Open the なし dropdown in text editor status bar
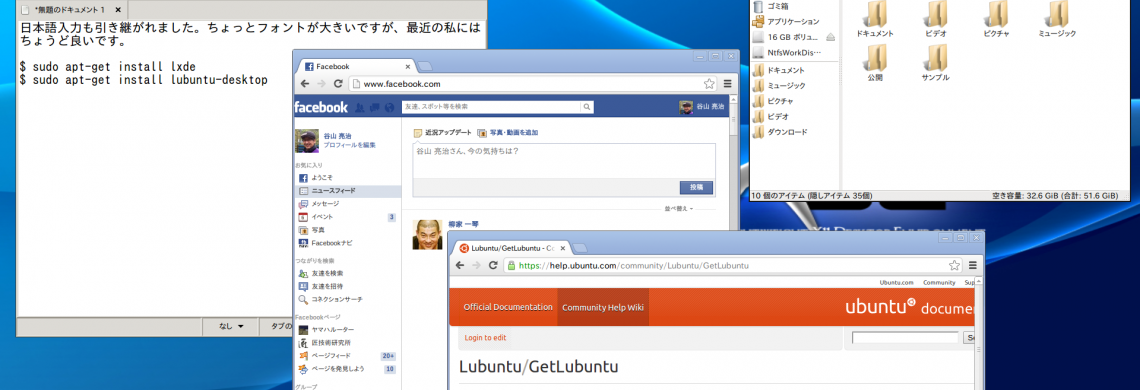 click(x=231, y=327)
